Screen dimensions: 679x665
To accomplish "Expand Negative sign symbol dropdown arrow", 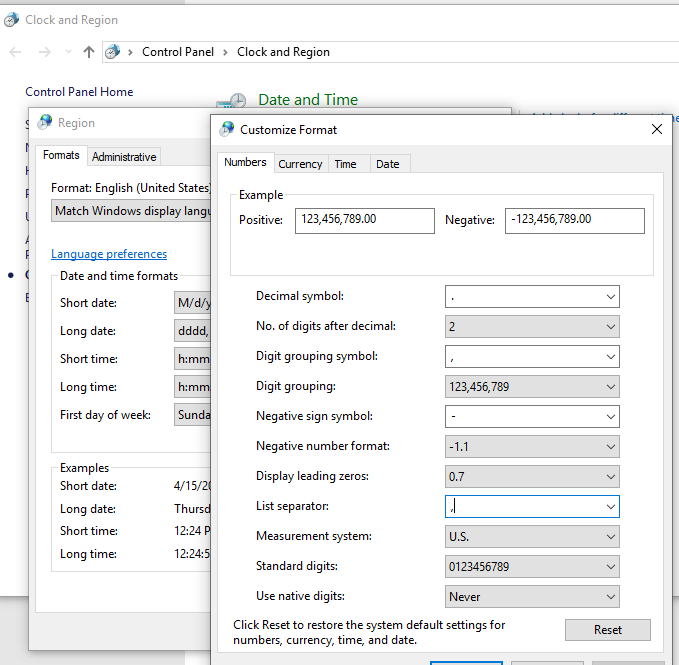I will pyautogui.click(x=611, y=416).
